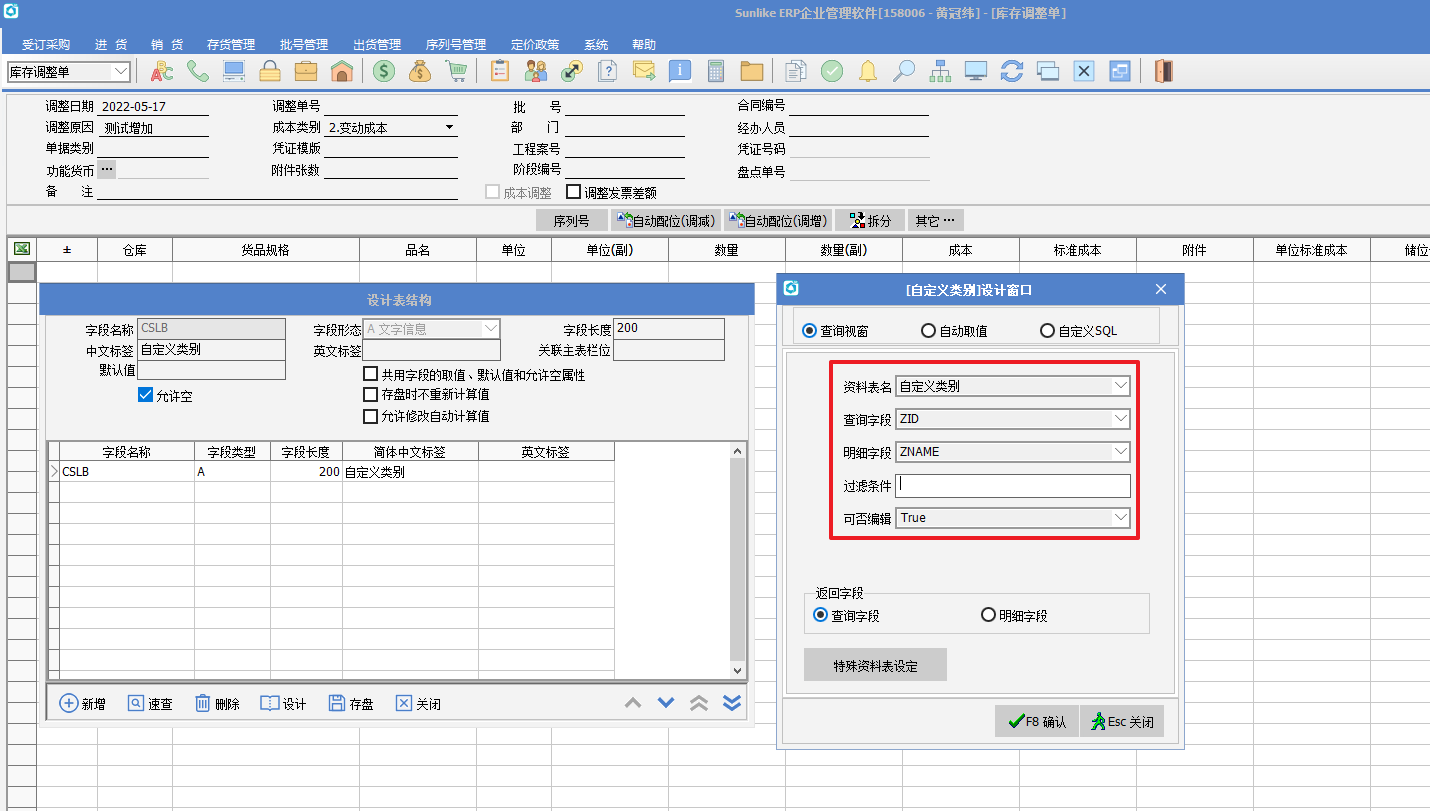
Task: Open the 帮助 menu
Action: (644, 44)
